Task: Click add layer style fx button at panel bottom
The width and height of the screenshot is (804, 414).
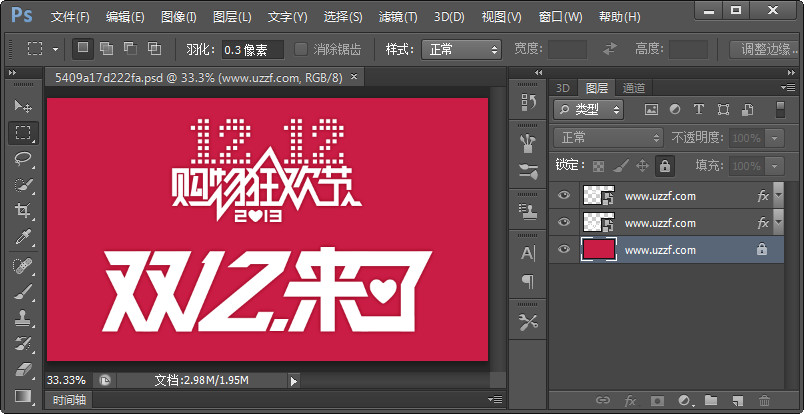Action: pyautogui.click(x=630, y=400)
